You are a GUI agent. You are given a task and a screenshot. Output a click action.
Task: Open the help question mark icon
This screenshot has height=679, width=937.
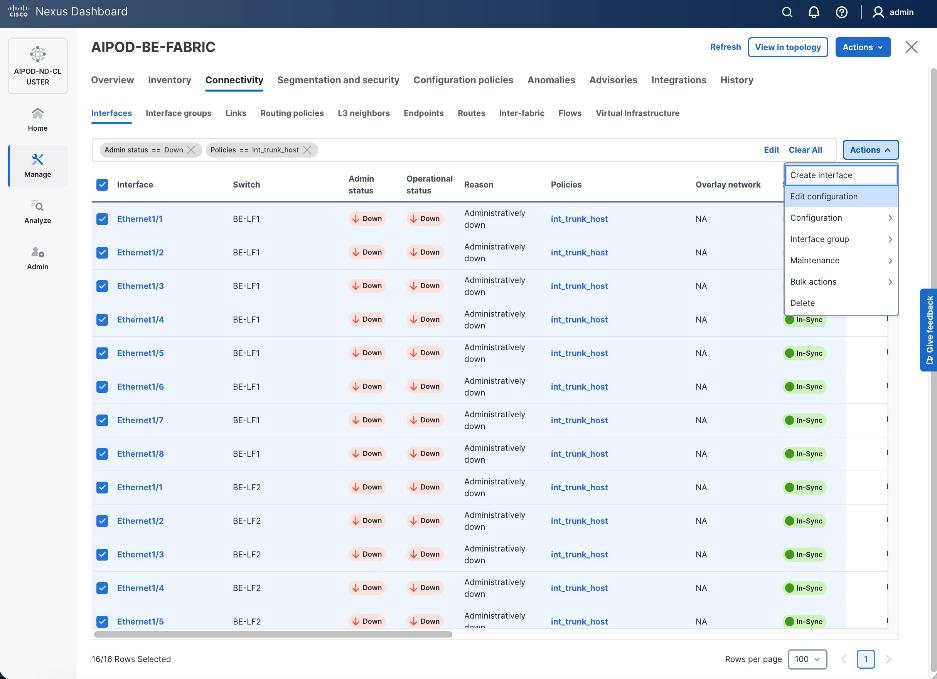coord(842,12)
